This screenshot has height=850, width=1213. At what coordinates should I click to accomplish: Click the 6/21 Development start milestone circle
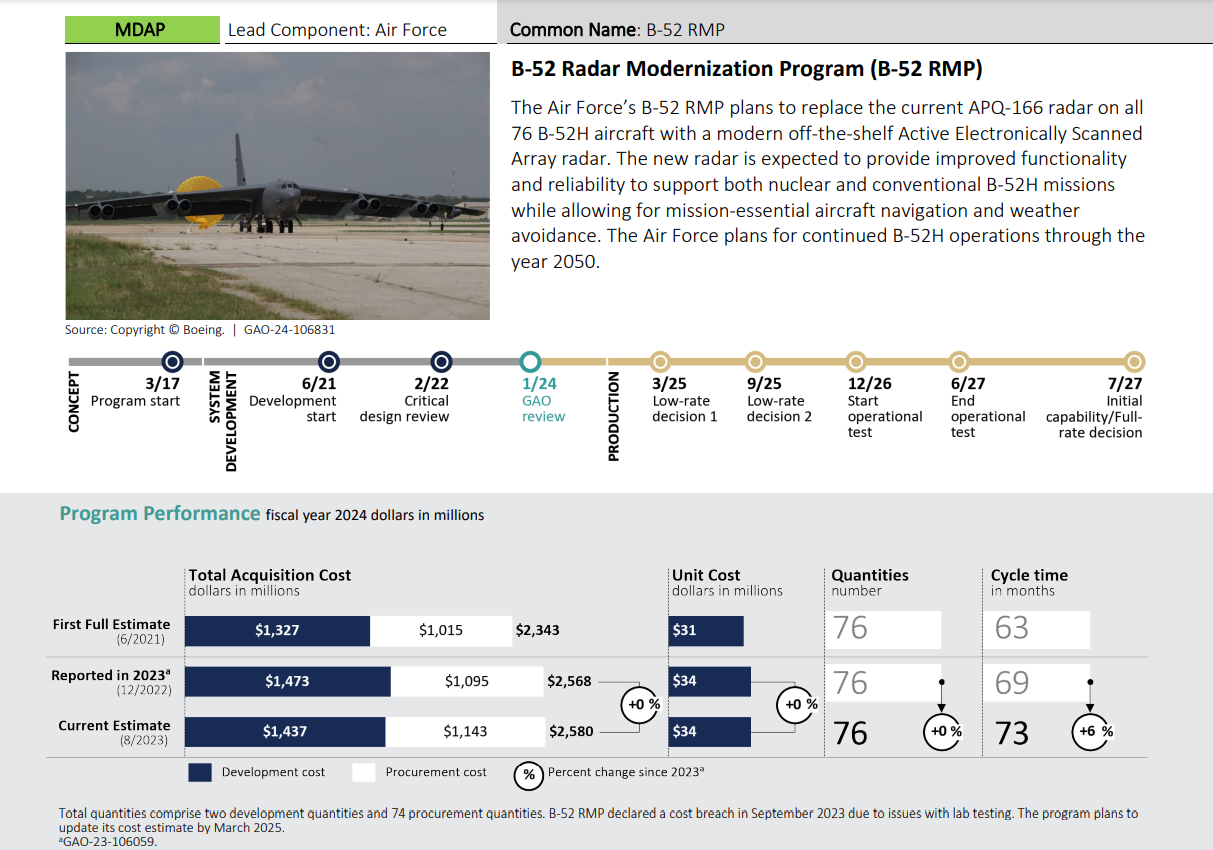point(328,362)
